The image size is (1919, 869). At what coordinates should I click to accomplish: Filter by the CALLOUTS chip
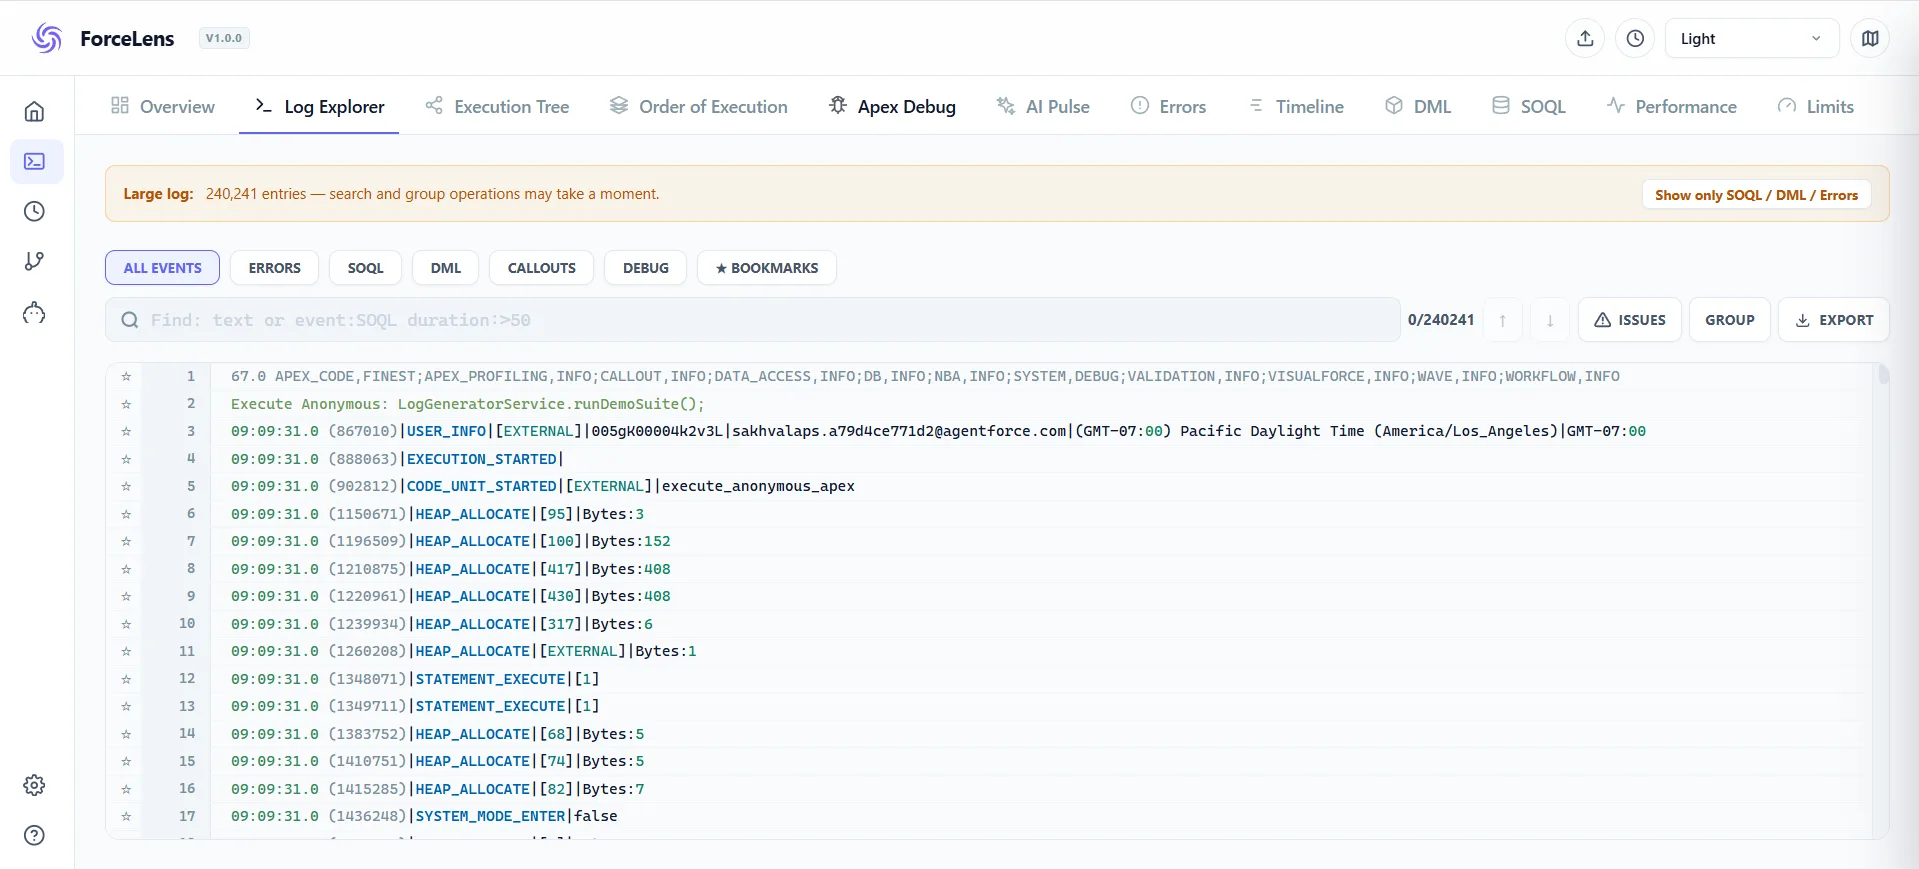pyautogui.click(x=542, y=268)
